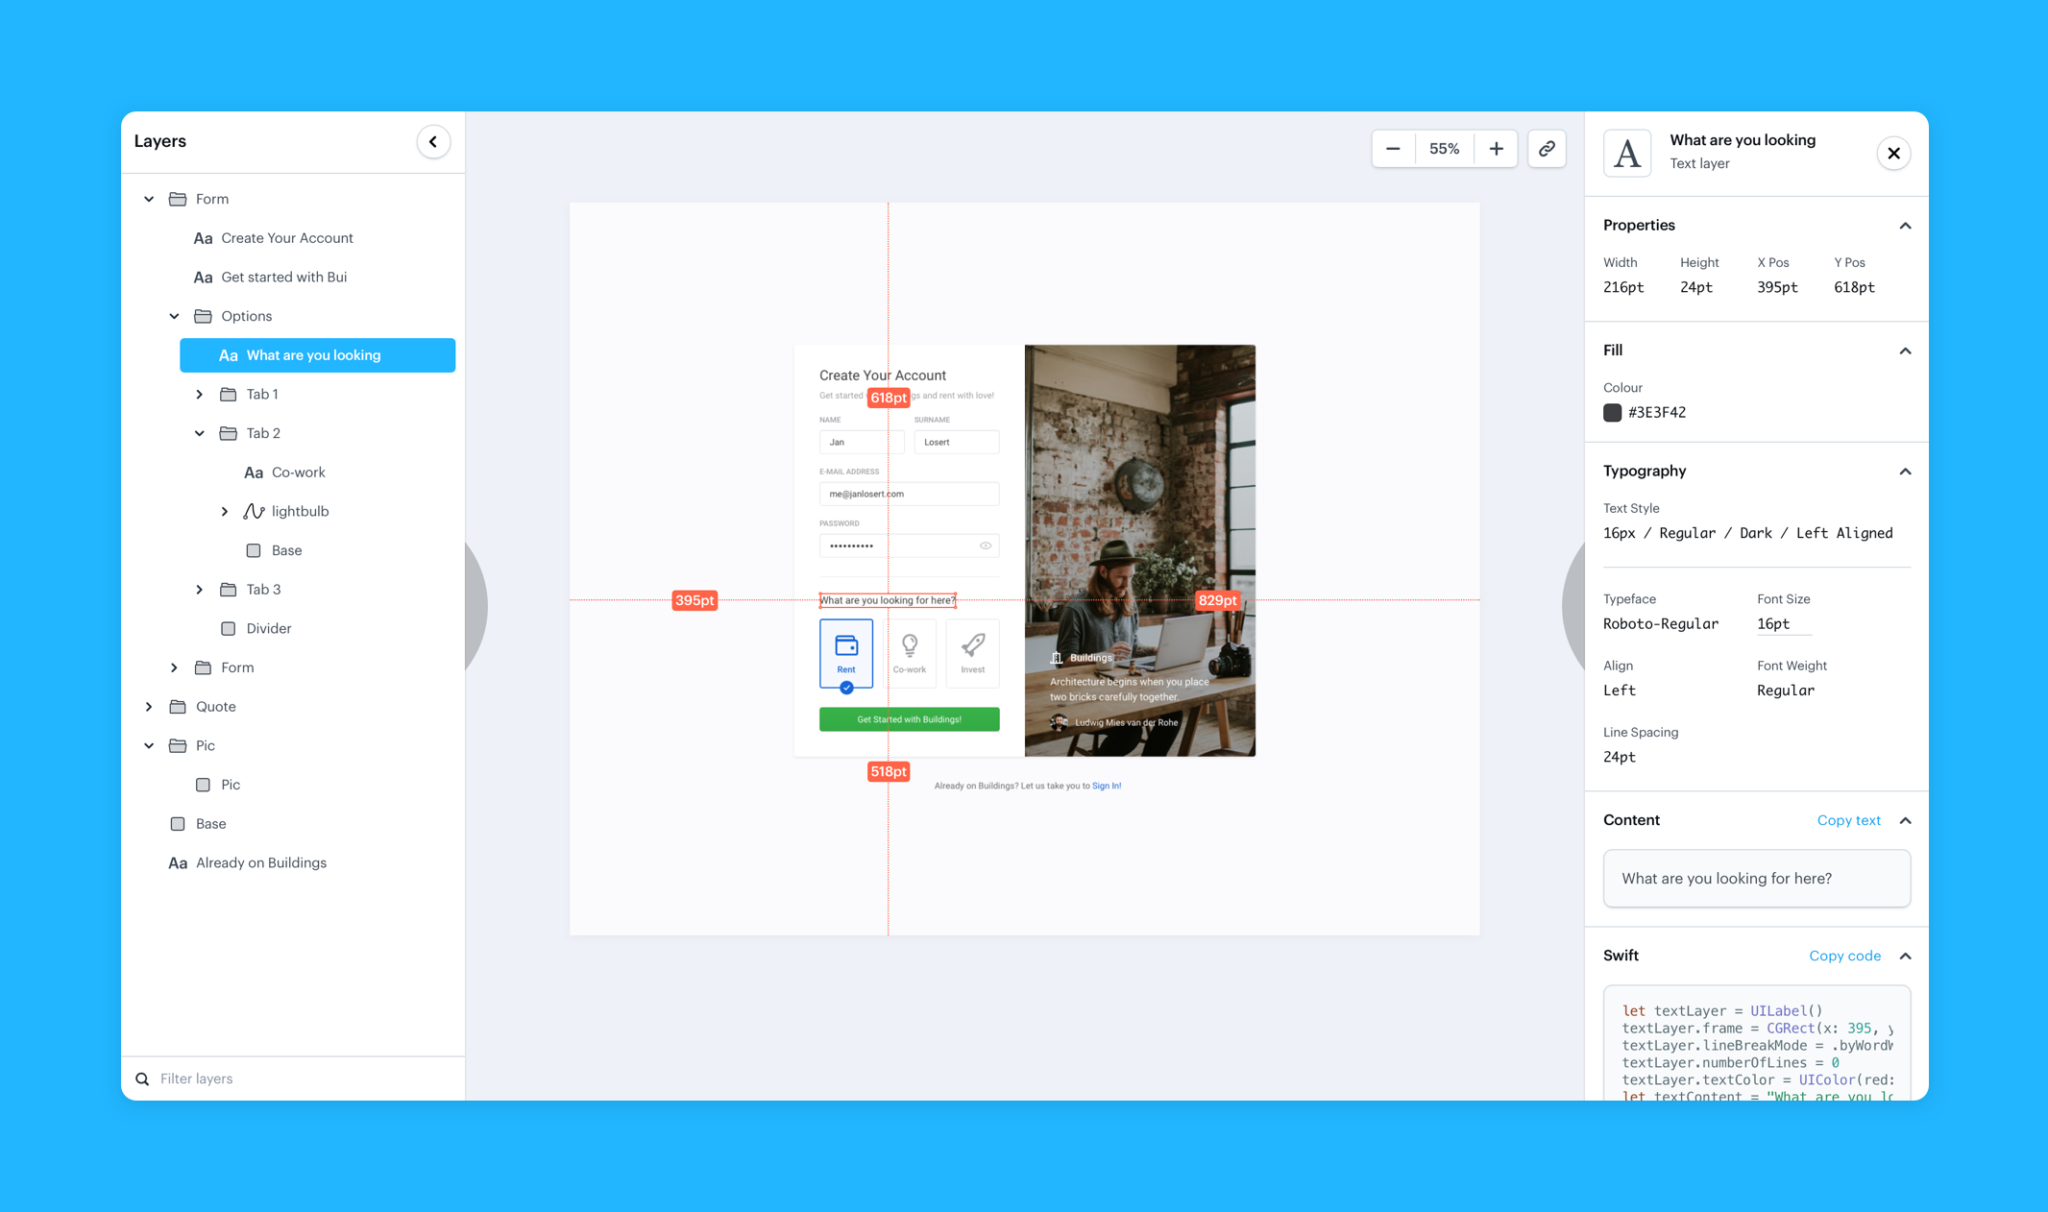Click the Form folder icon at the top of the tree
2048x1212 pixels.
(x=178, y=199)
